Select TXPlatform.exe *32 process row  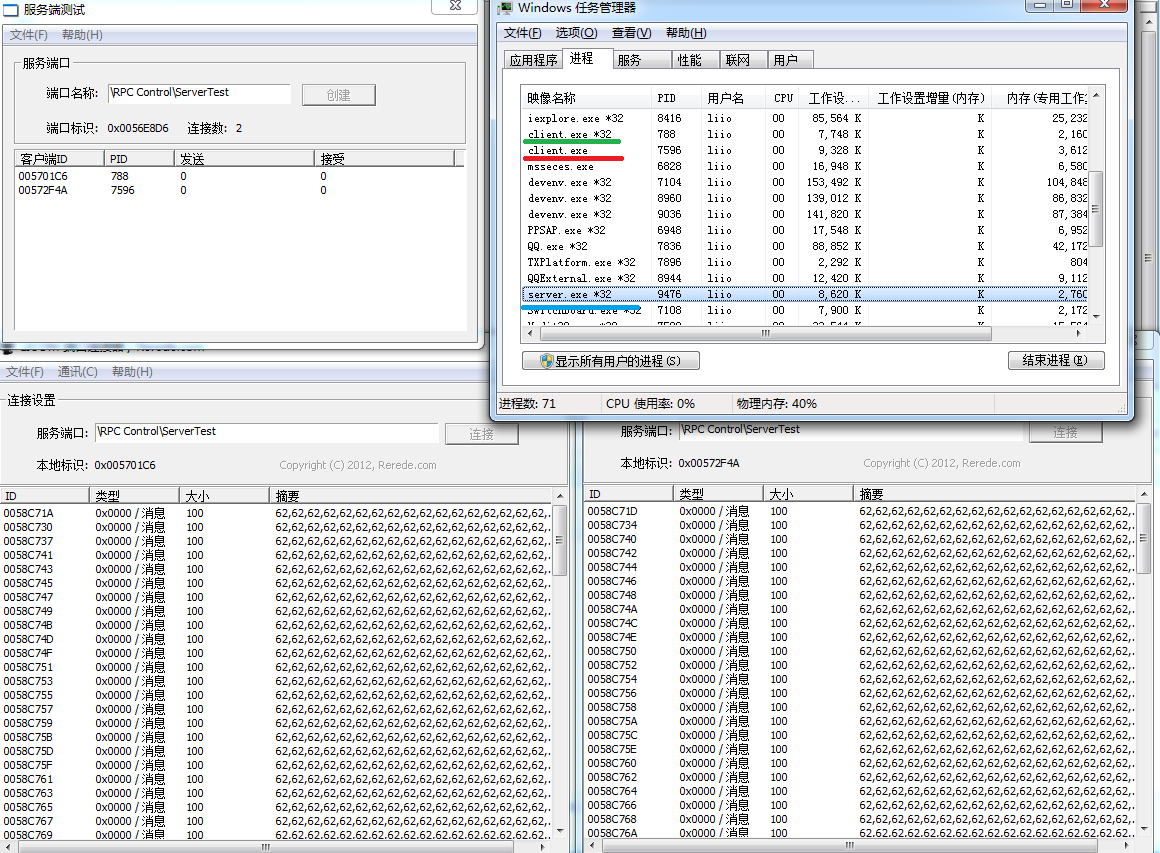pyautogui.click(x=805, y=263)
